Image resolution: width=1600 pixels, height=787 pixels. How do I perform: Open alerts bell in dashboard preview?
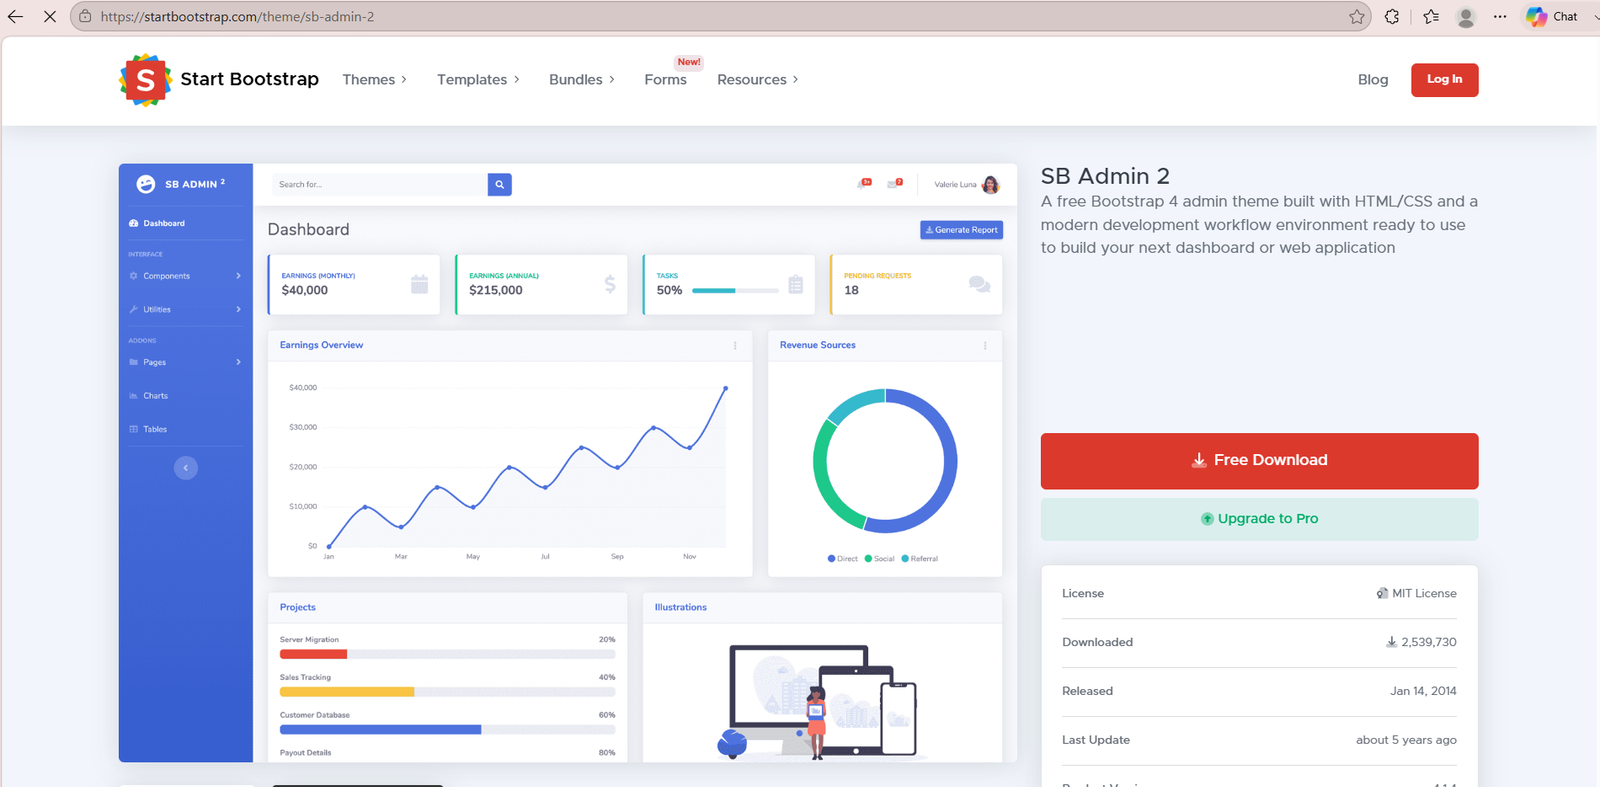point(864,184)
